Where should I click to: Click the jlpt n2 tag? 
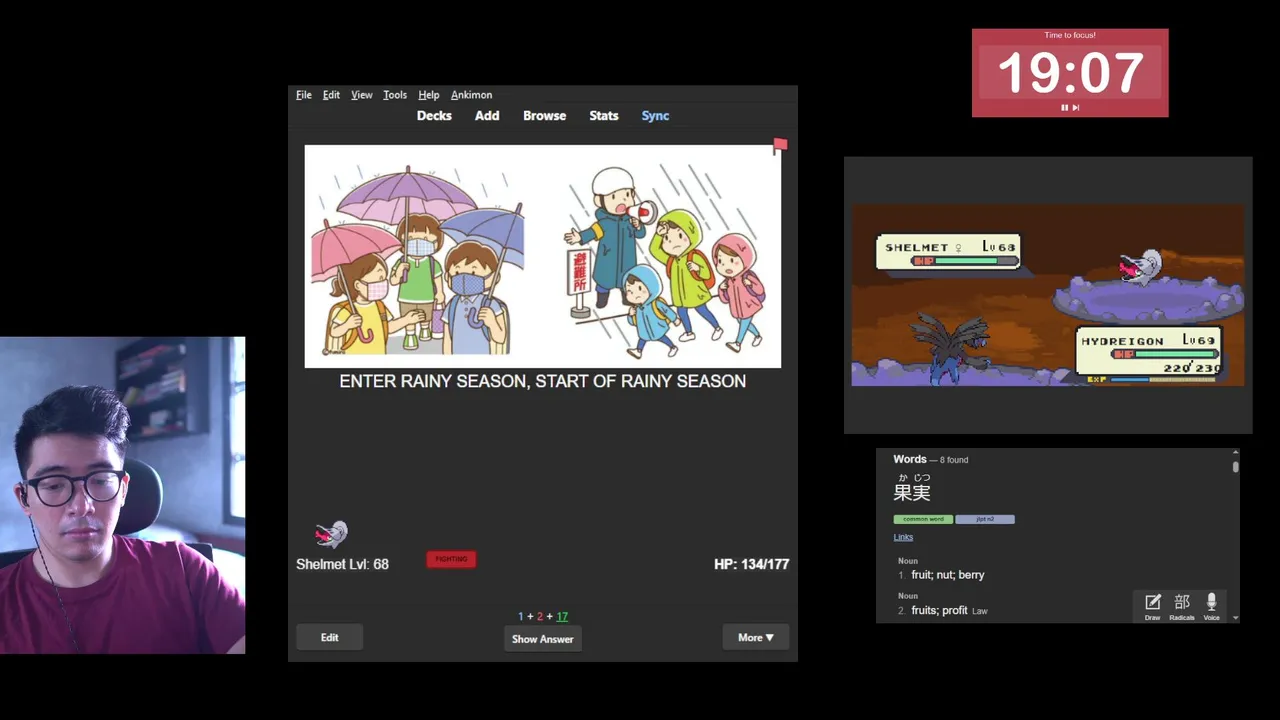pos(985,519)
